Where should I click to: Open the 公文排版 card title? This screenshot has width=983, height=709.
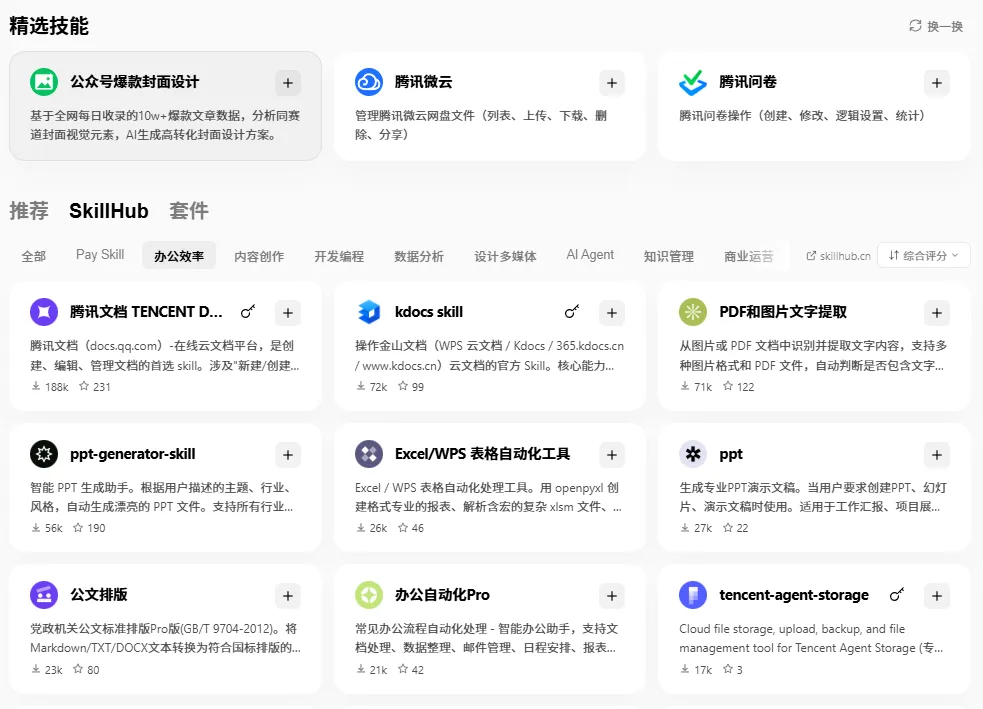pos(98,595)
